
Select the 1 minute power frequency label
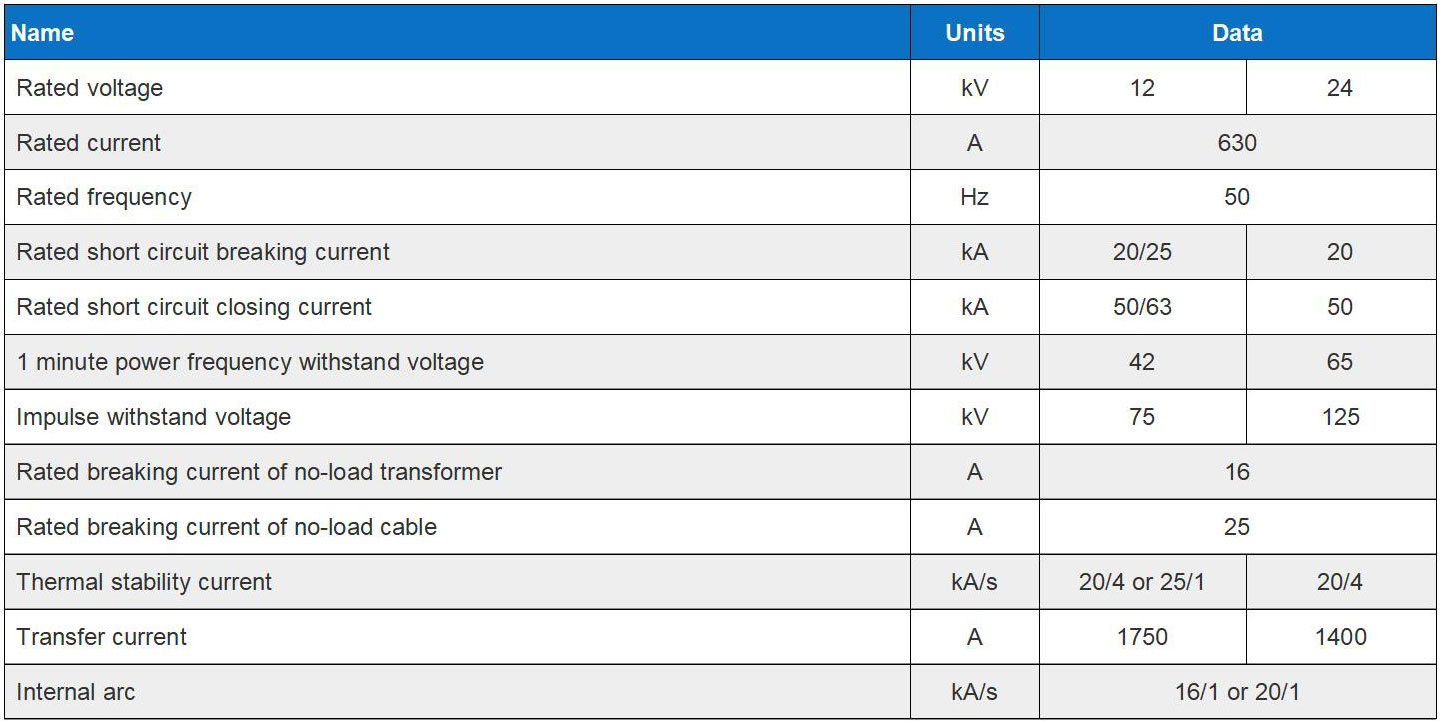tap(250, 362)
